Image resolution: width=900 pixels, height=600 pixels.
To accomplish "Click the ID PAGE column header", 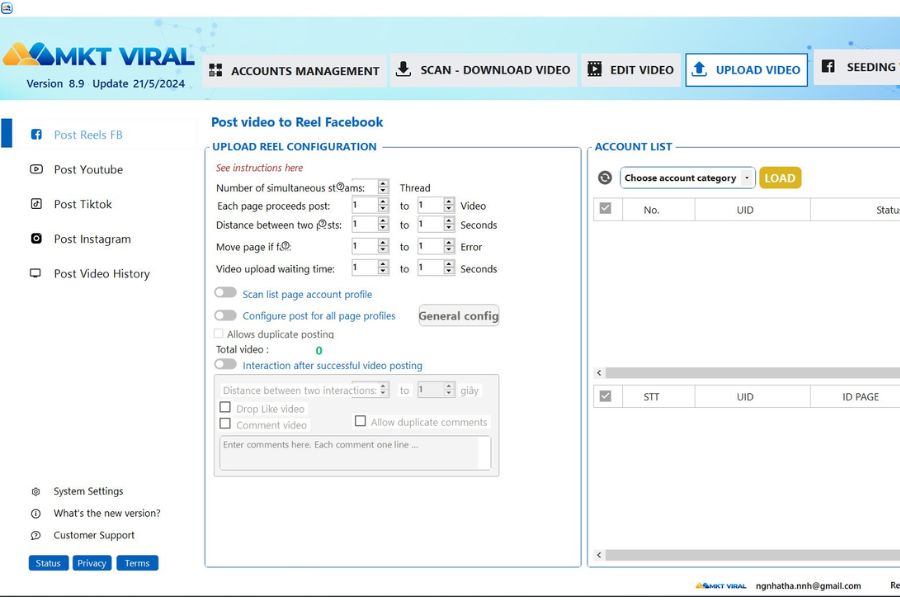I will tap(855, 397).
